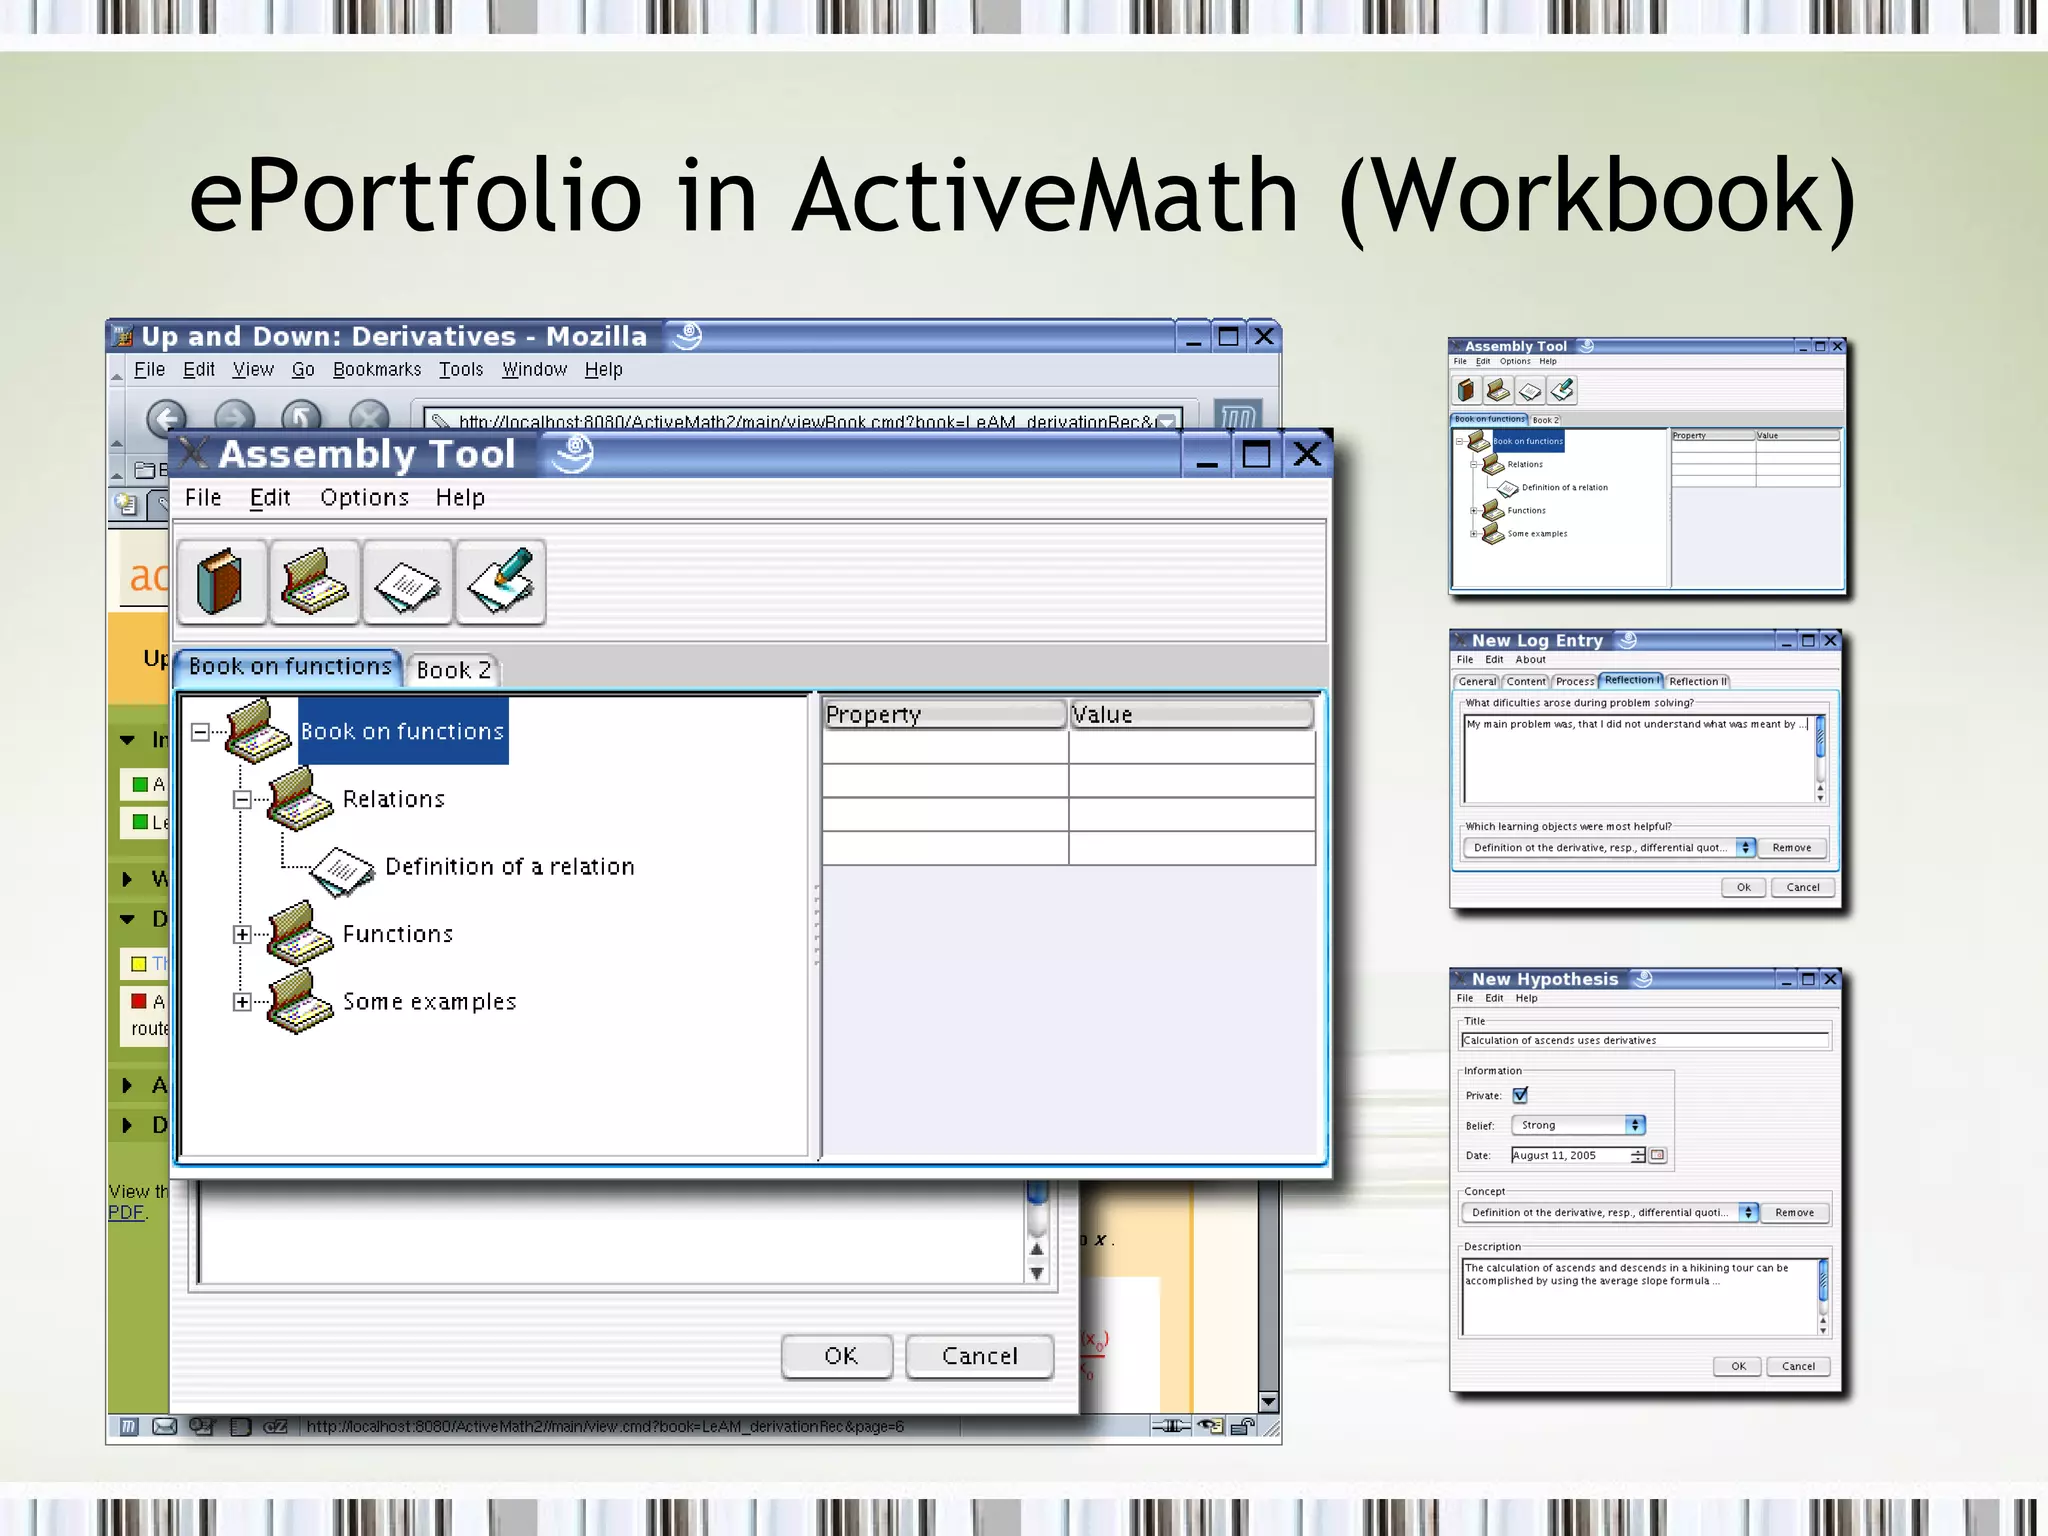Click page sheet icon in small Assembly Tool window

[1530, 390]
